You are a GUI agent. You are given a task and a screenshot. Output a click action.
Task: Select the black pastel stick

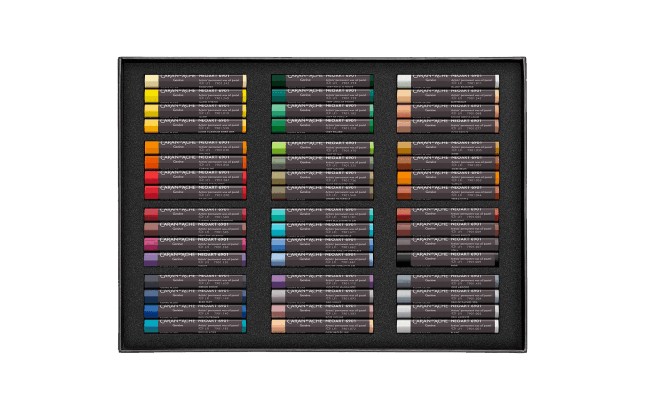pos(448,260)
